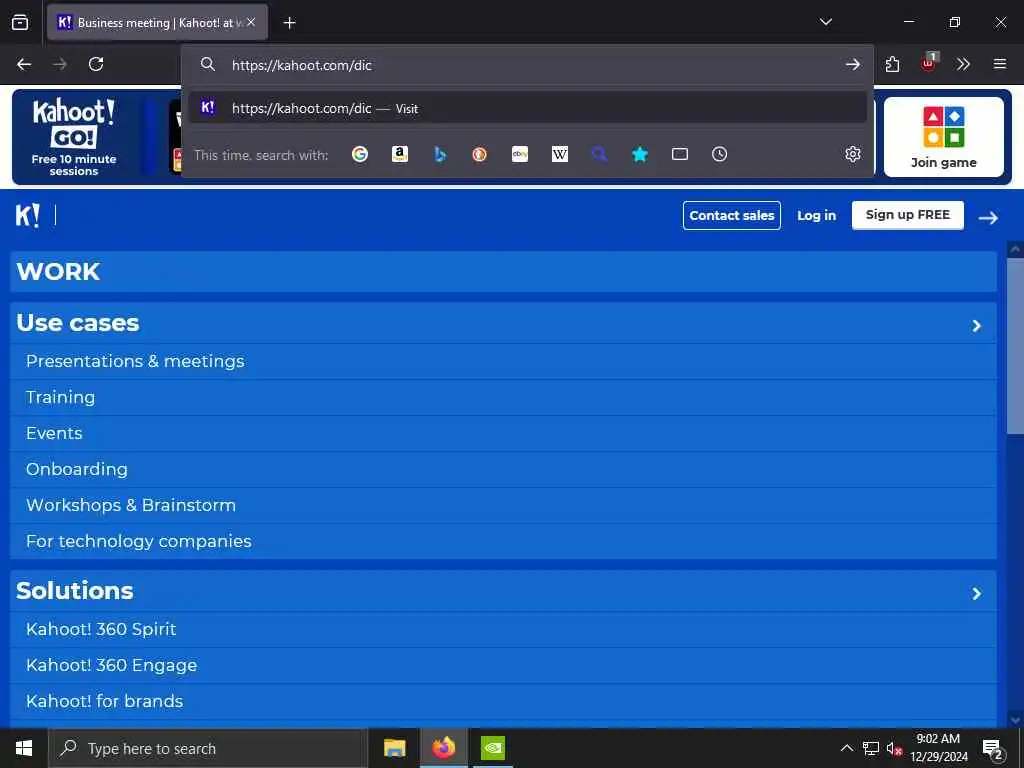Open File Explorer from taskbar

pyautogui.click(x=394, y=748)
